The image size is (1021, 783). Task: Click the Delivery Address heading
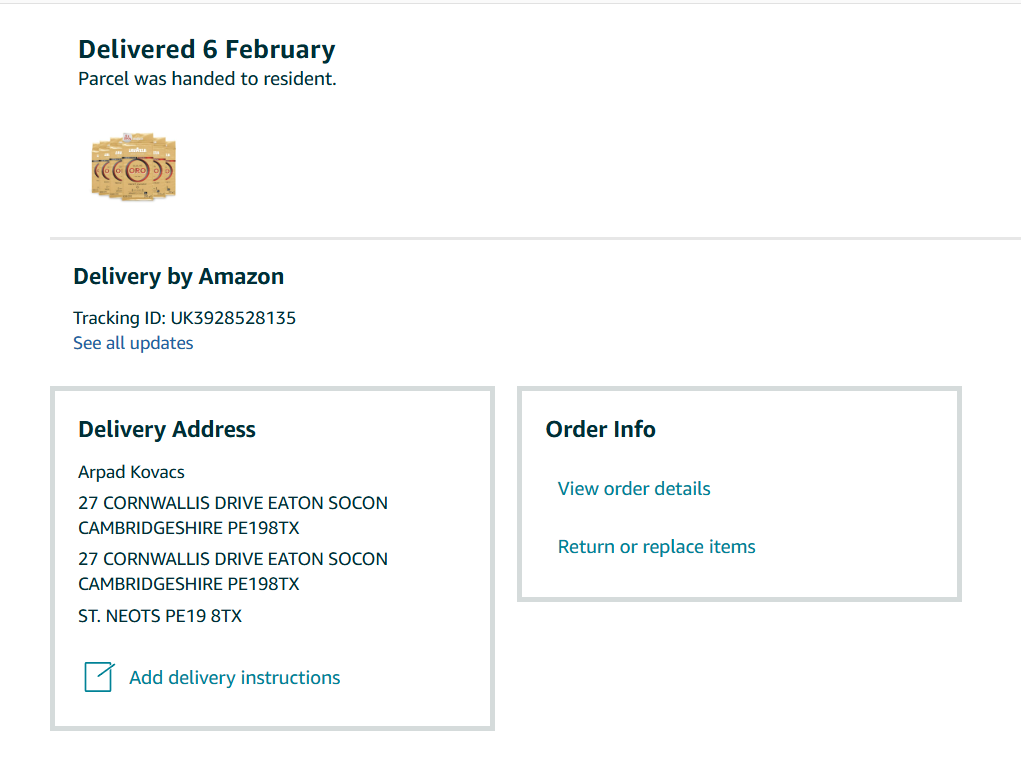coord(167,429)
